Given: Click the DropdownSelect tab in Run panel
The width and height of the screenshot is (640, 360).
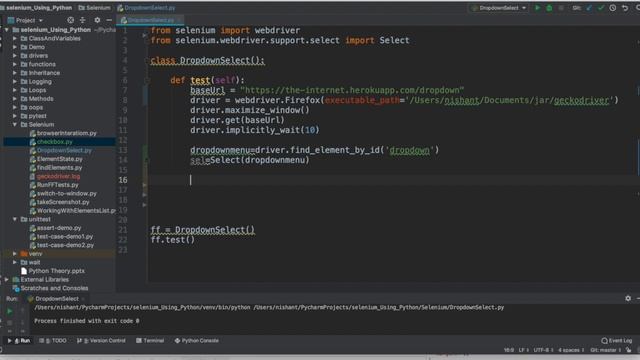Looking at the screenshot, I should click(56, 298).
